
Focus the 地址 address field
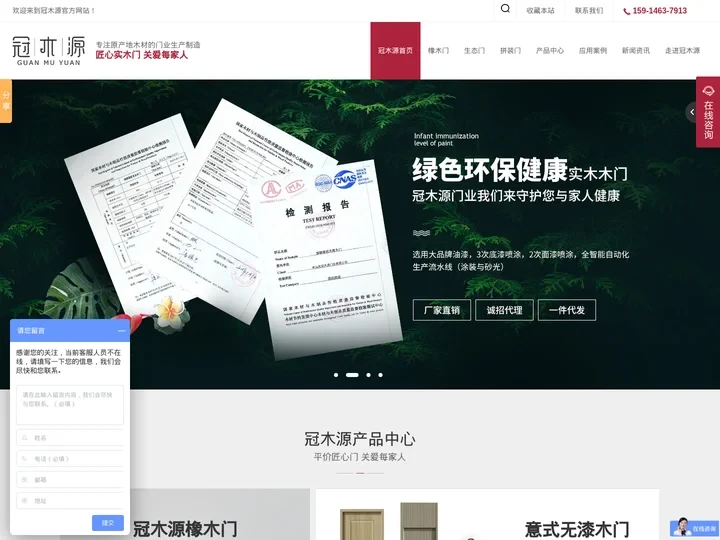[70, 501]
